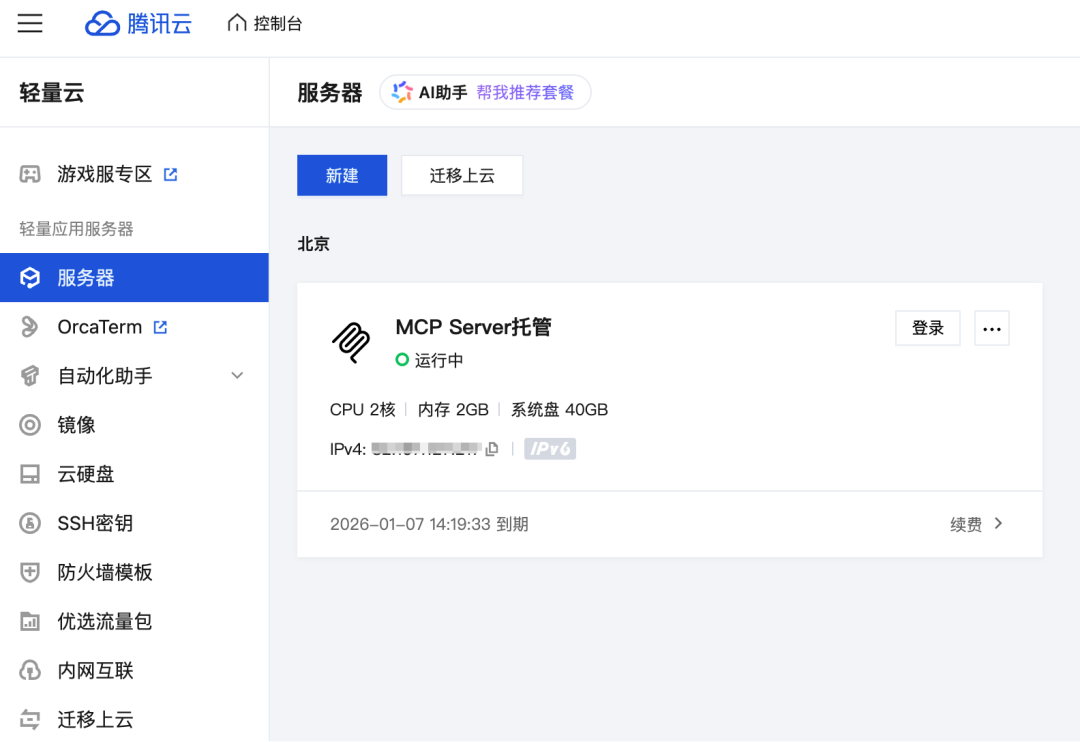
Task: Copy the IPv4 address
Action: point(492,449)
